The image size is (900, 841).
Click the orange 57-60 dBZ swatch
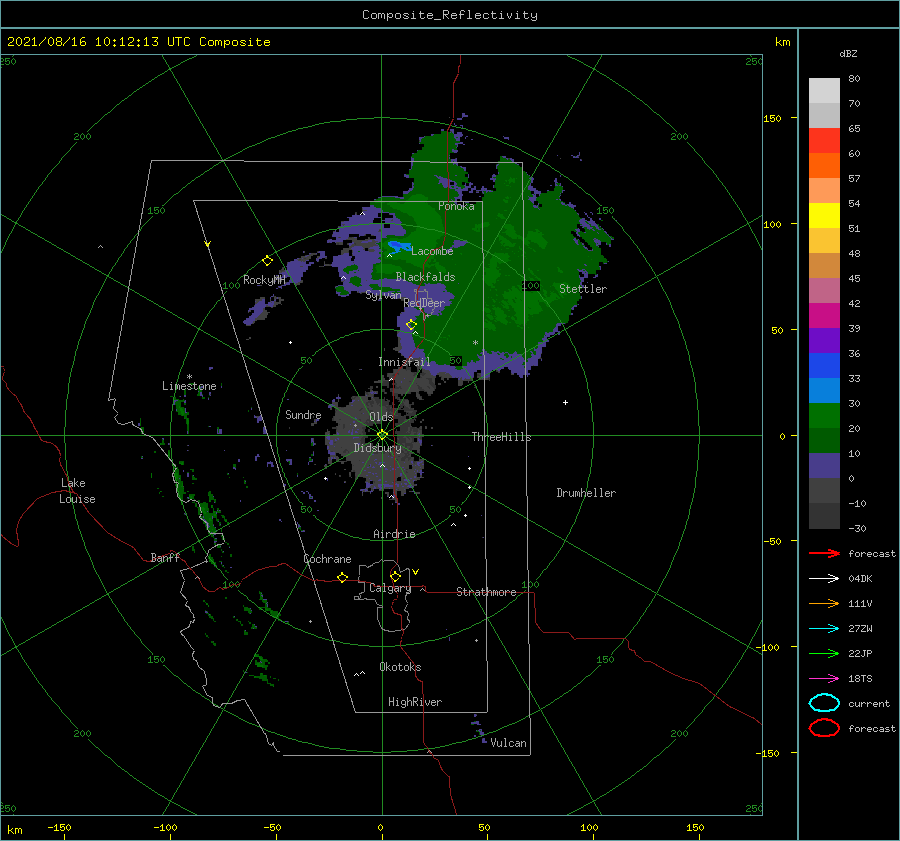(x=824, y=166)
